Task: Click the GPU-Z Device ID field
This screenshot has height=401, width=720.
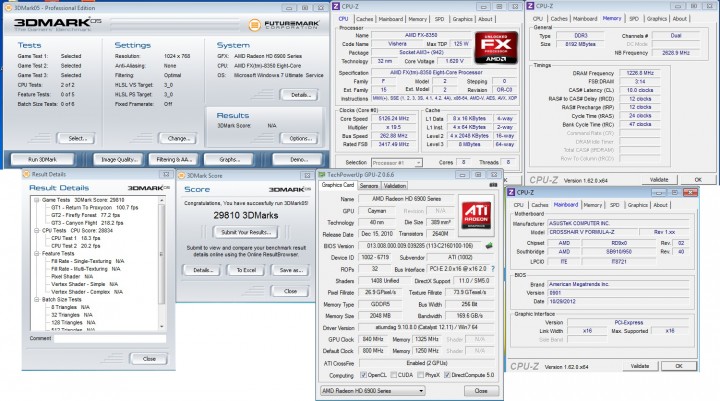Action: point(375,257)
